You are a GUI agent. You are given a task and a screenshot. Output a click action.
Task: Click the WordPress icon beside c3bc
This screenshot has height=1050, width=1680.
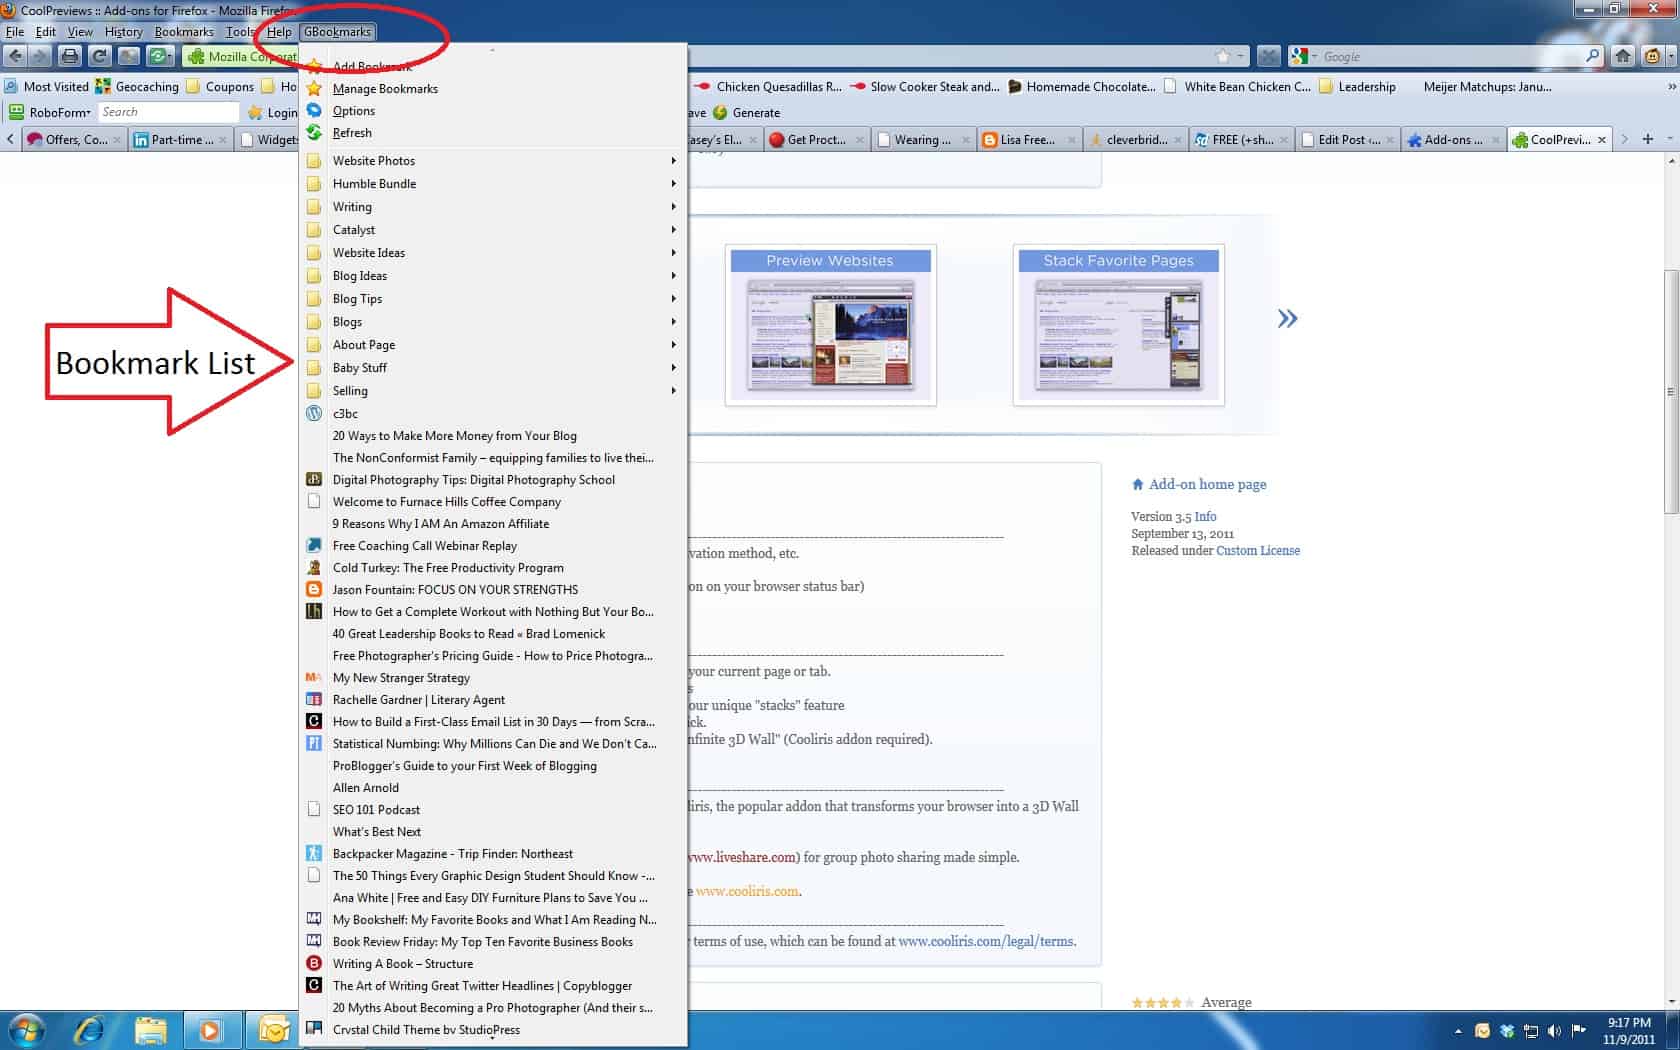pos(314,413)
